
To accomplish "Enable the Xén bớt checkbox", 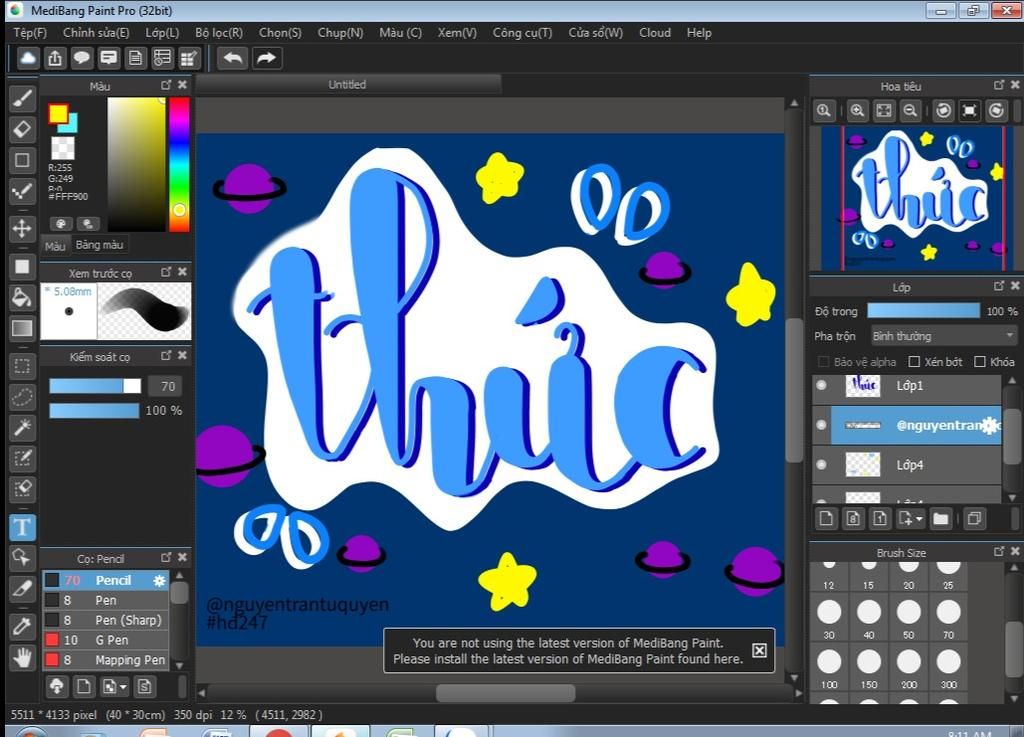I will [x=914, y=362].
